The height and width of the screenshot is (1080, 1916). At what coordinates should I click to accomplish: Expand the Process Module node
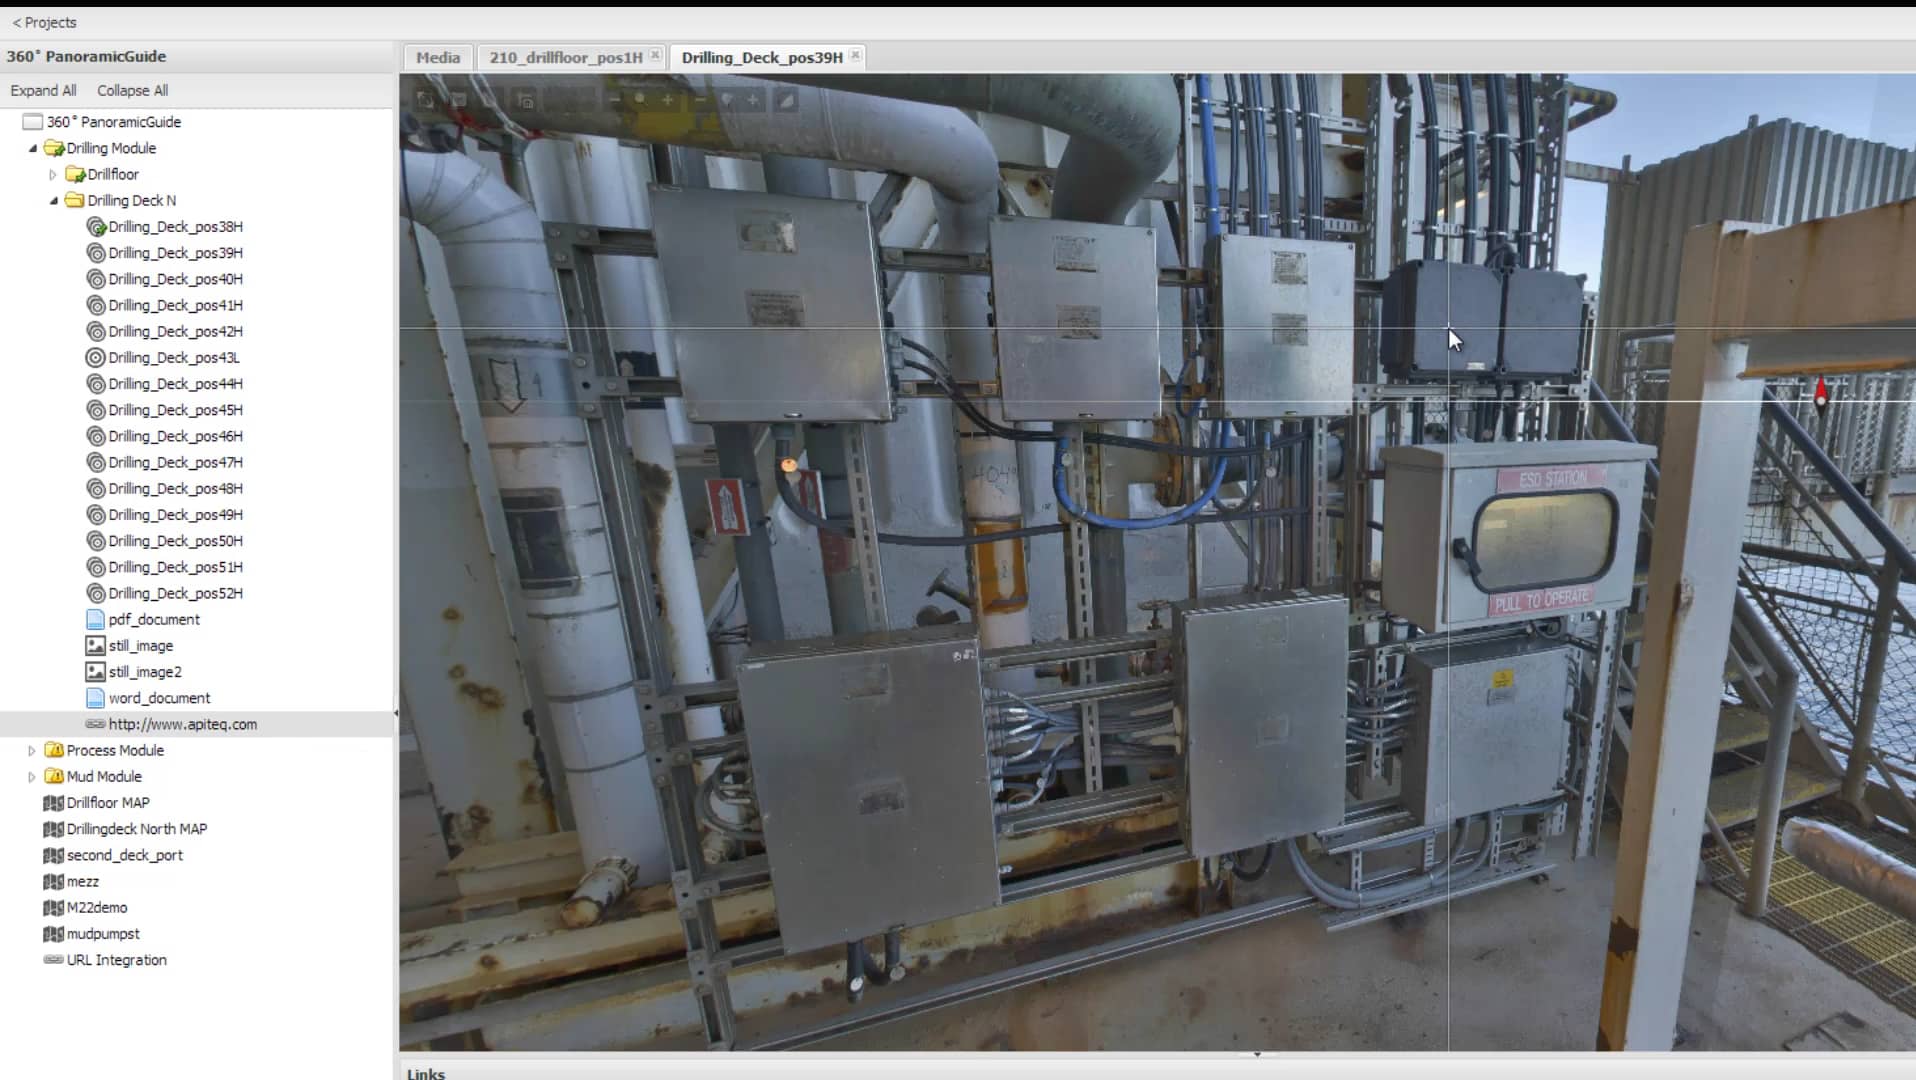pyautogui.click(x=31, y=750)
